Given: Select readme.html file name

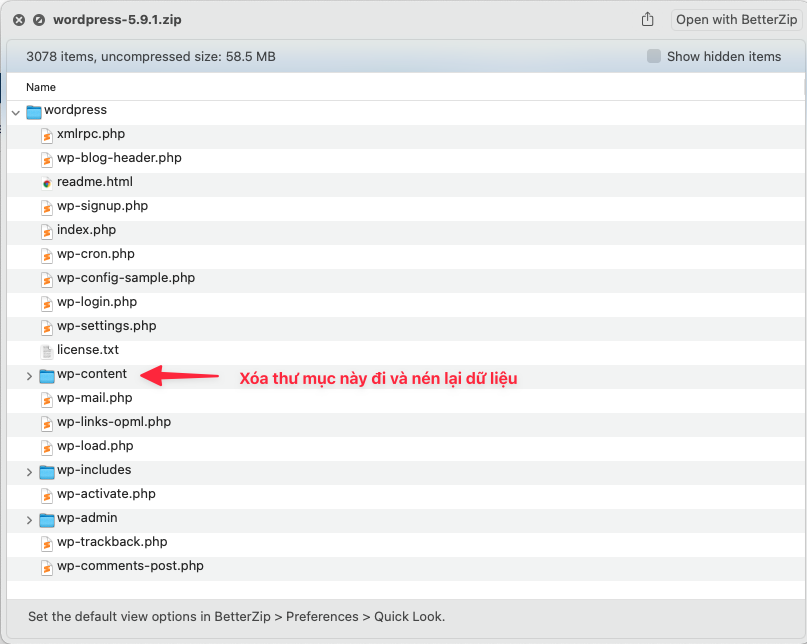Looking at the screenshot, I should tap(95, 182).
